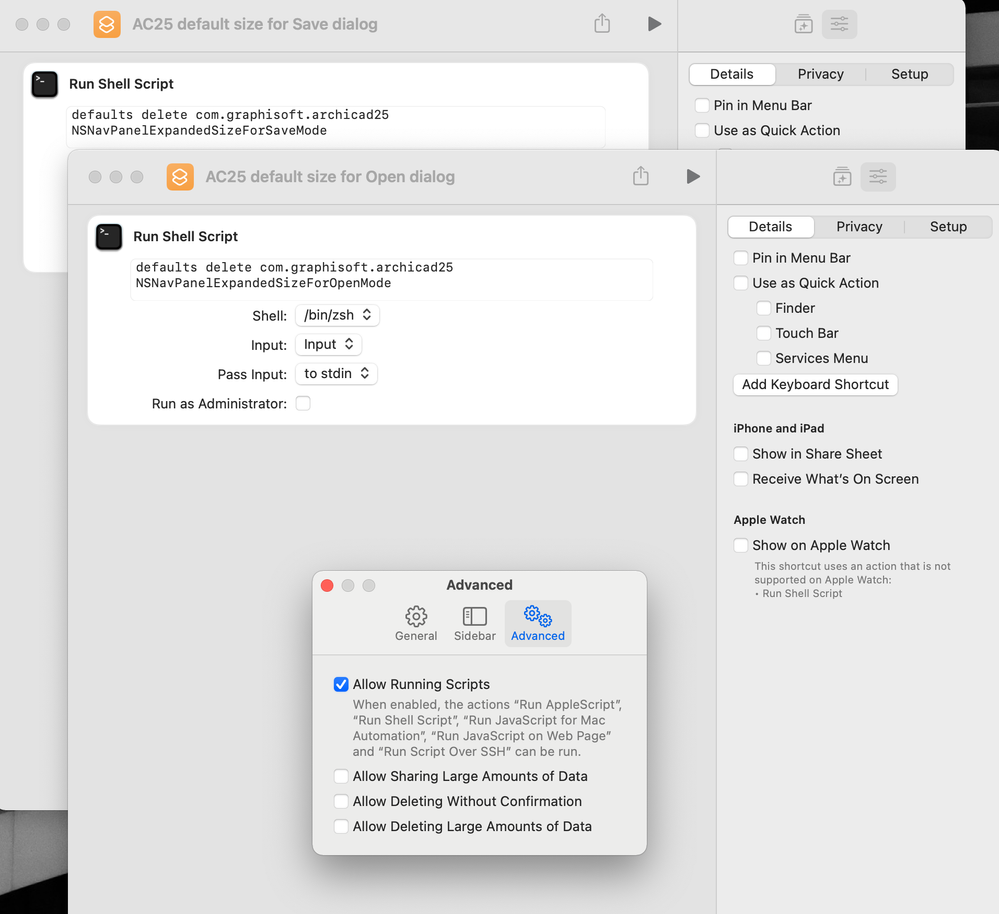
Task: Open Pass Input dropdown showing to stdin
Action: 336,374
